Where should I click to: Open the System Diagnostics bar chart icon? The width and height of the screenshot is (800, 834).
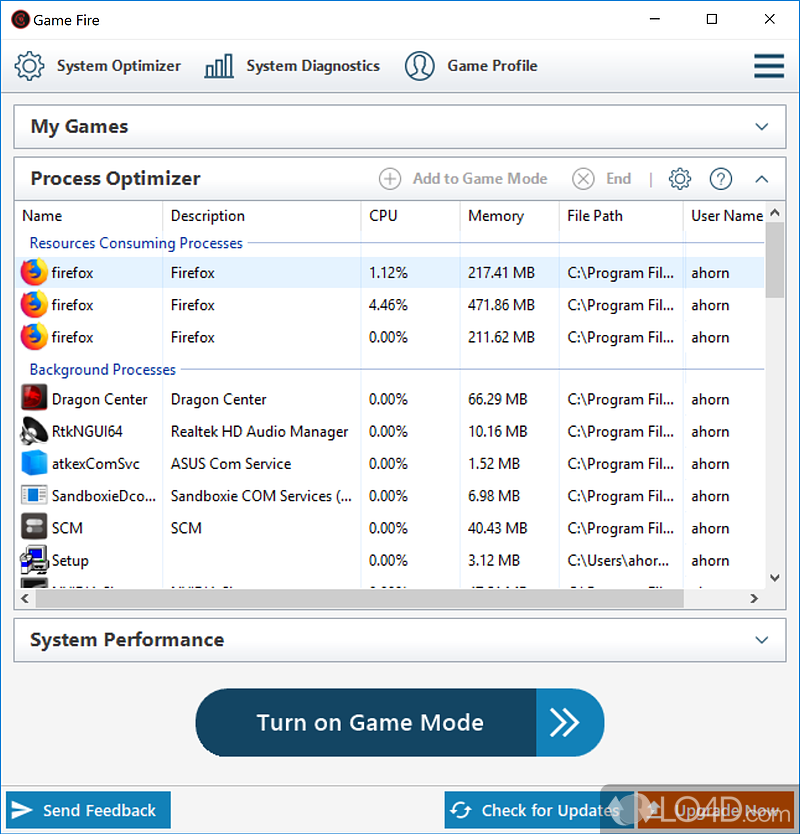(219, 66)
